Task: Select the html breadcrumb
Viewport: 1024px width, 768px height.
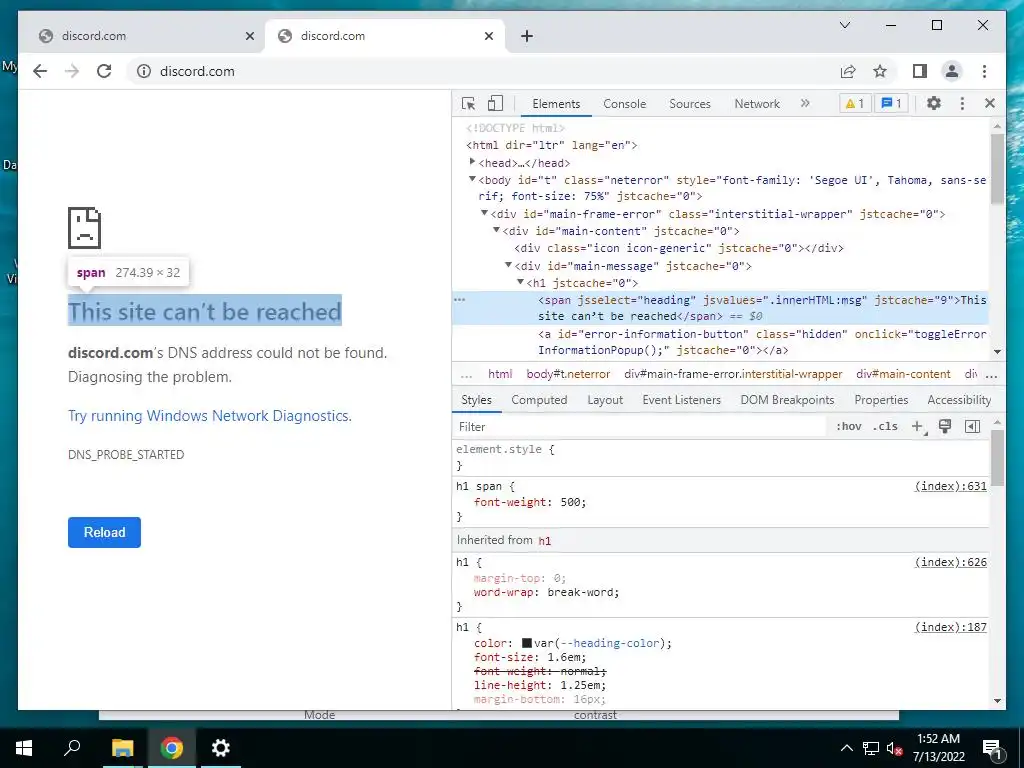Action: 500,374
